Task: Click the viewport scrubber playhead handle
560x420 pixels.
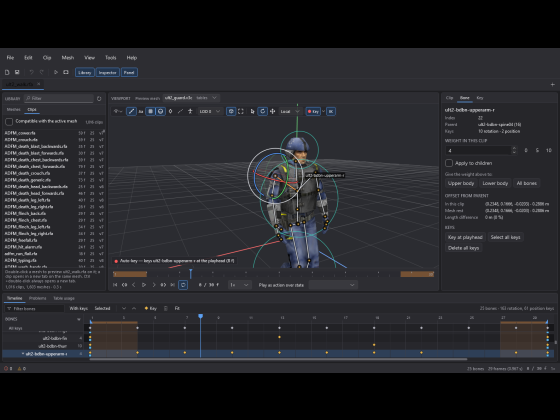Action: point(190,274)
